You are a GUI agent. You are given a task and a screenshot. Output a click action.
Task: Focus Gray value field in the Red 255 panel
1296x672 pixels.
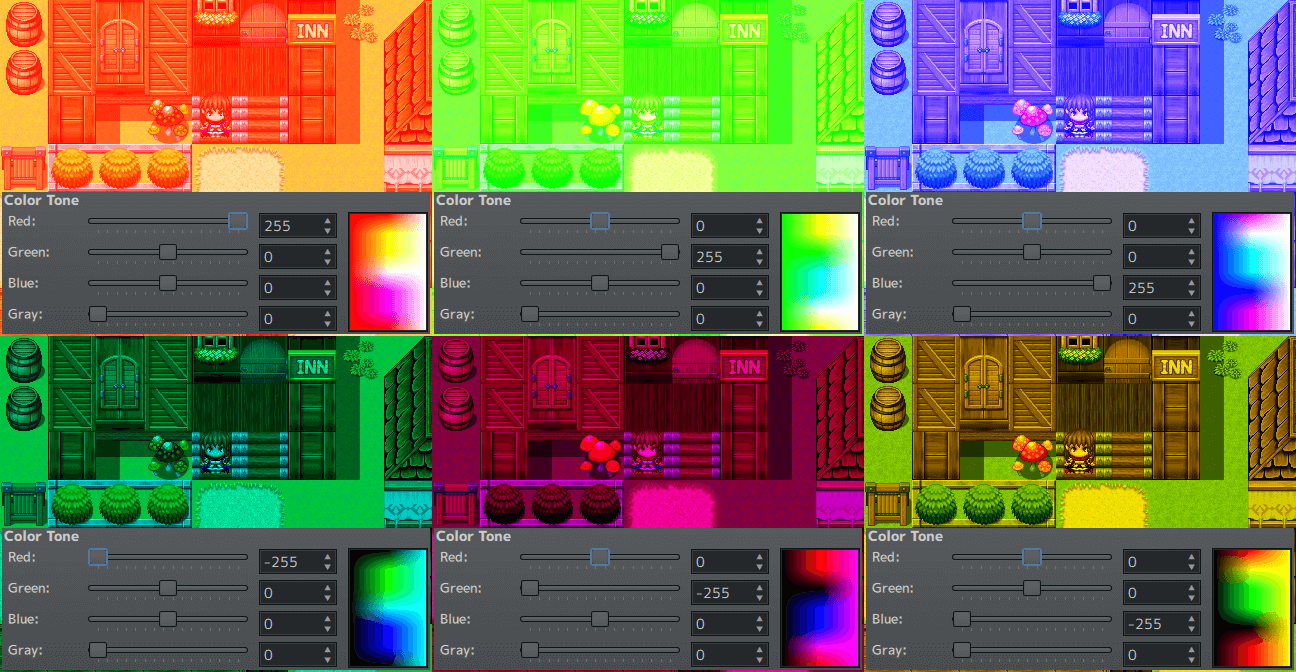click(x=297, y=319)
